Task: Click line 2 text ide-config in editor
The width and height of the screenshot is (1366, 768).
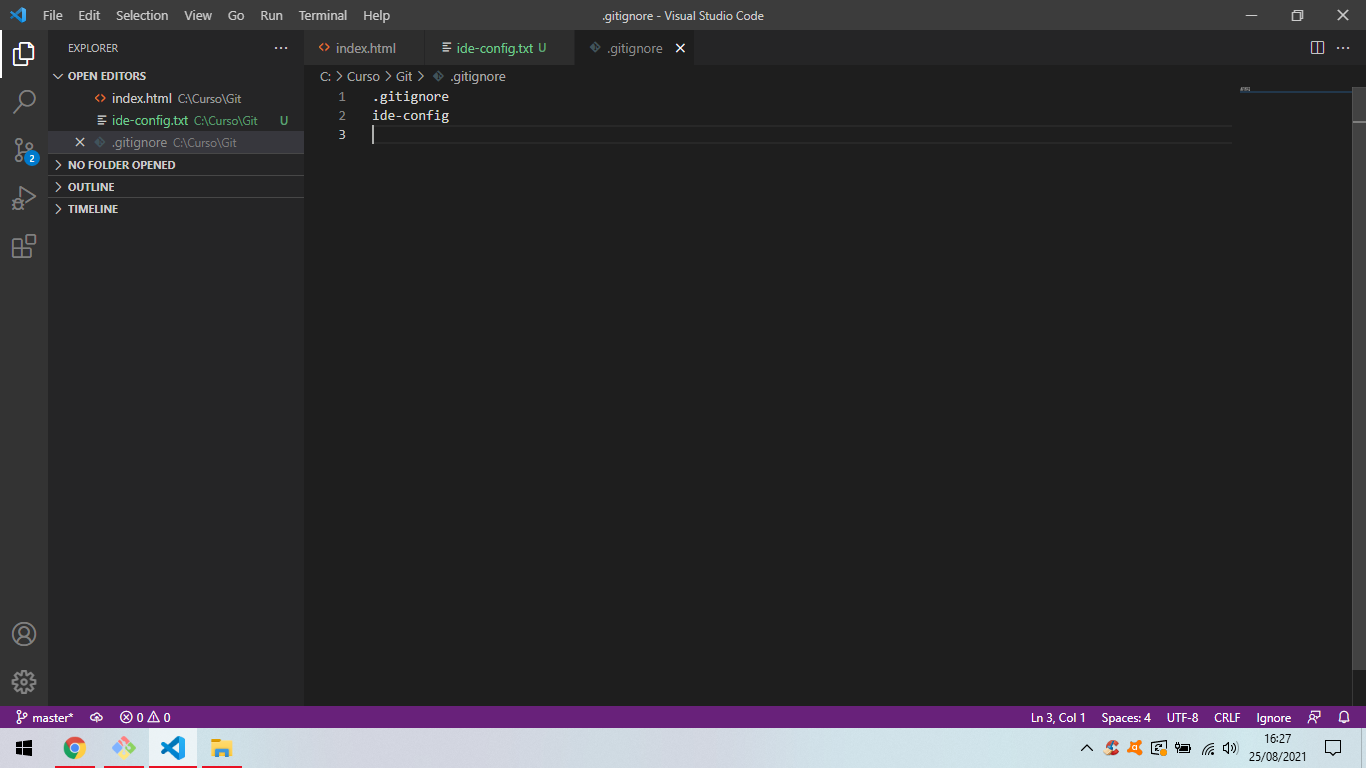Action: point(410,116)
